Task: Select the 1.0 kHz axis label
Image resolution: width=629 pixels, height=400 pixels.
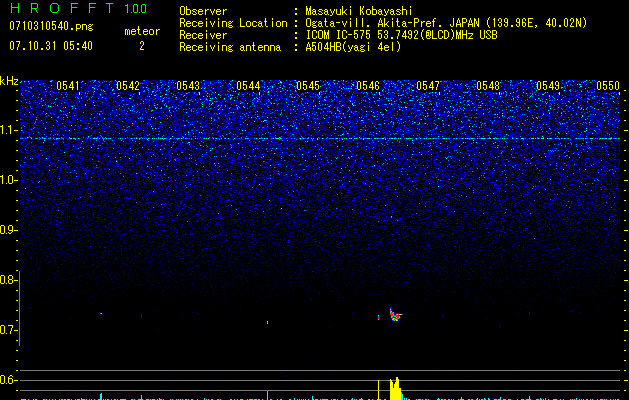Action: [x=9, y=180]
